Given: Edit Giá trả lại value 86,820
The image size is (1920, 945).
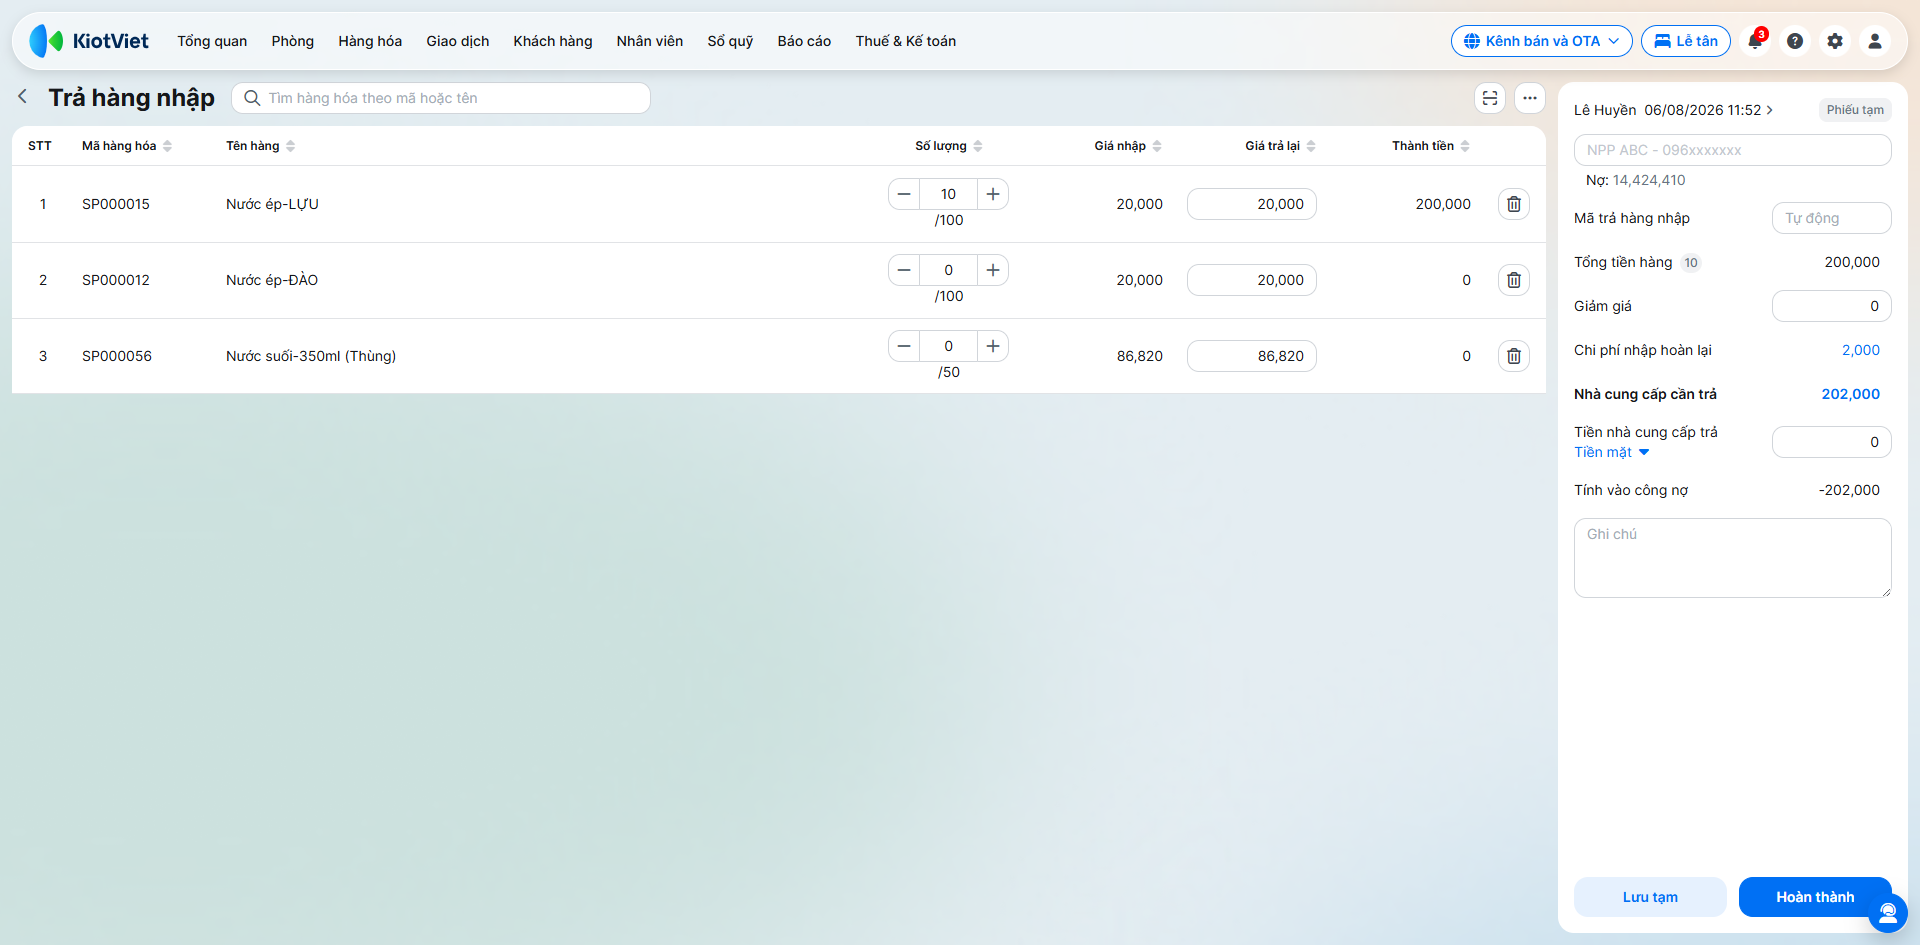Looking at the screenshot, I should pos(1252,356).
